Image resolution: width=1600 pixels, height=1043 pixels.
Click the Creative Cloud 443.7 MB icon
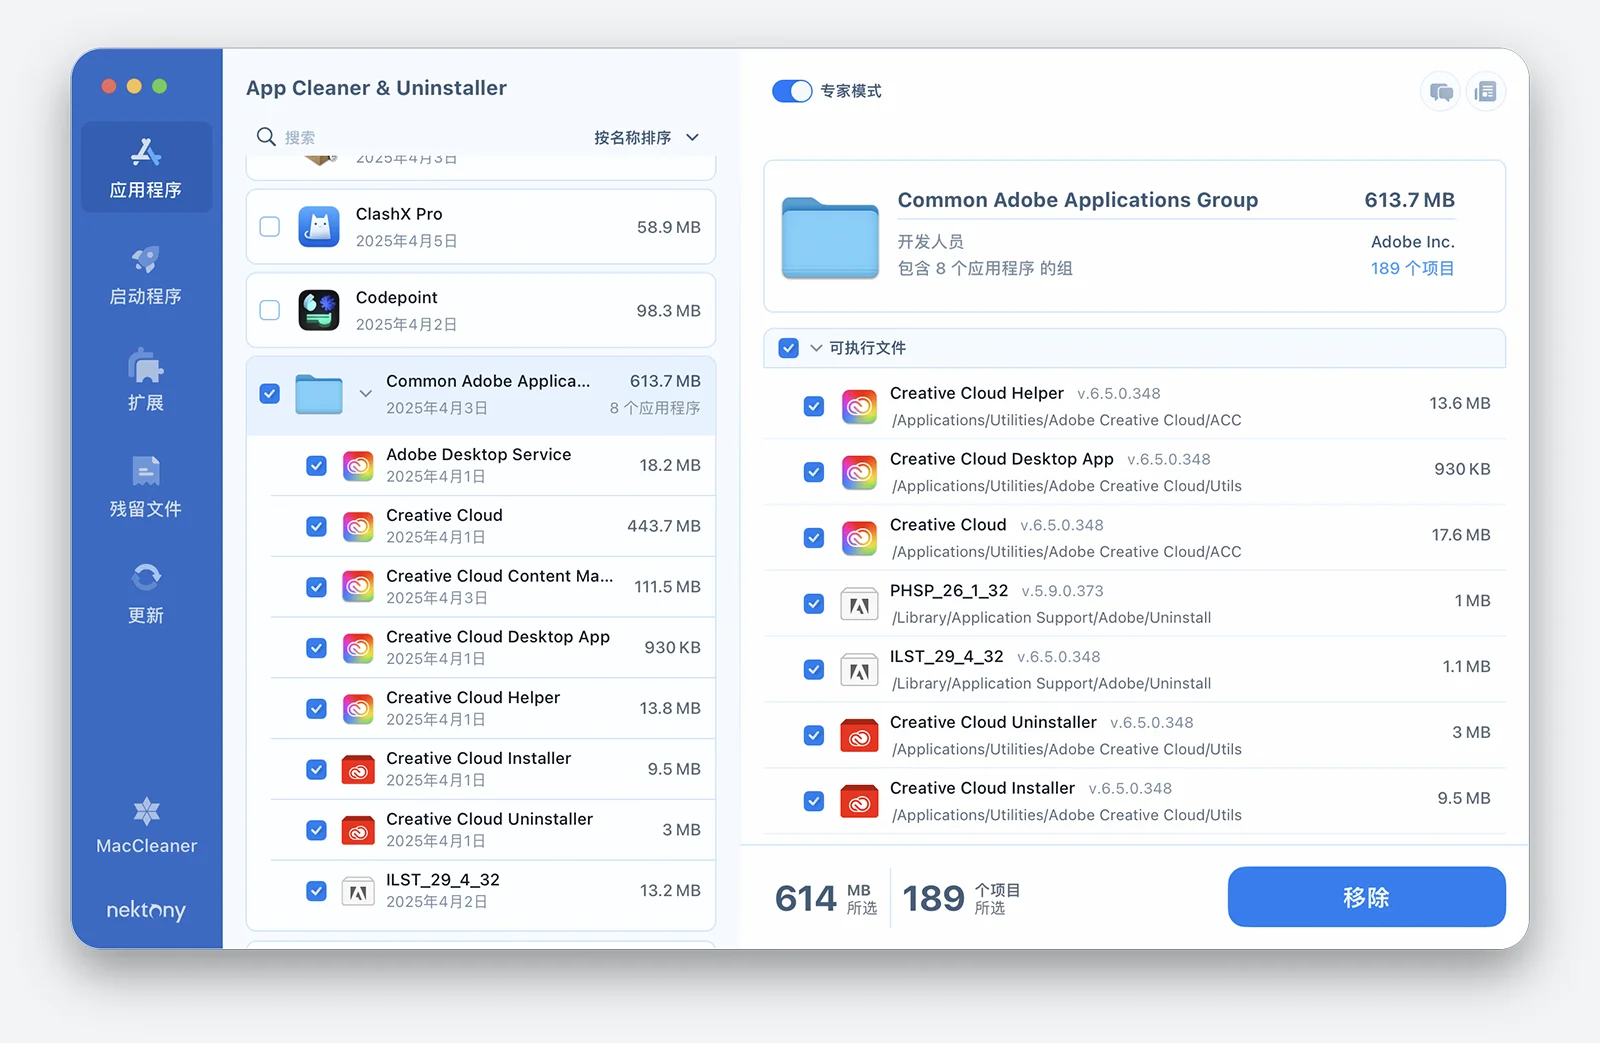coord(358,526)
